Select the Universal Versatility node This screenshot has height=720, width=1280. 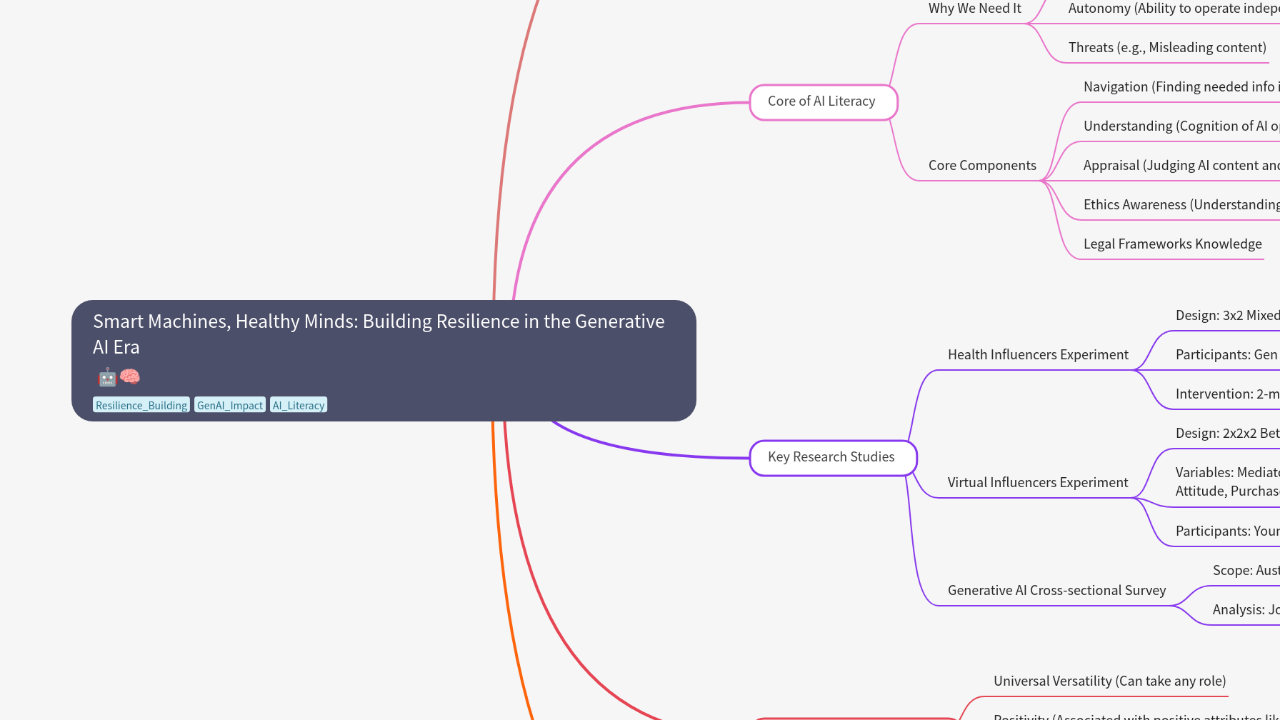(x=1110, y=681)
